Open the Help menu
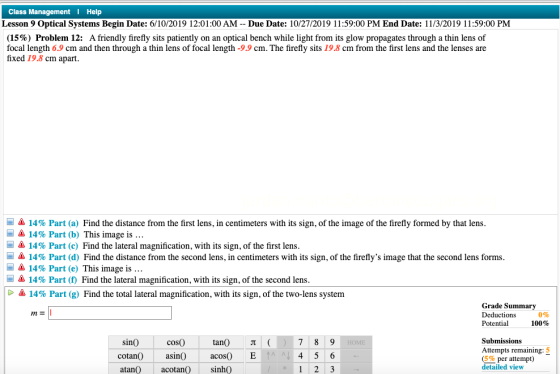 (94, 12)
